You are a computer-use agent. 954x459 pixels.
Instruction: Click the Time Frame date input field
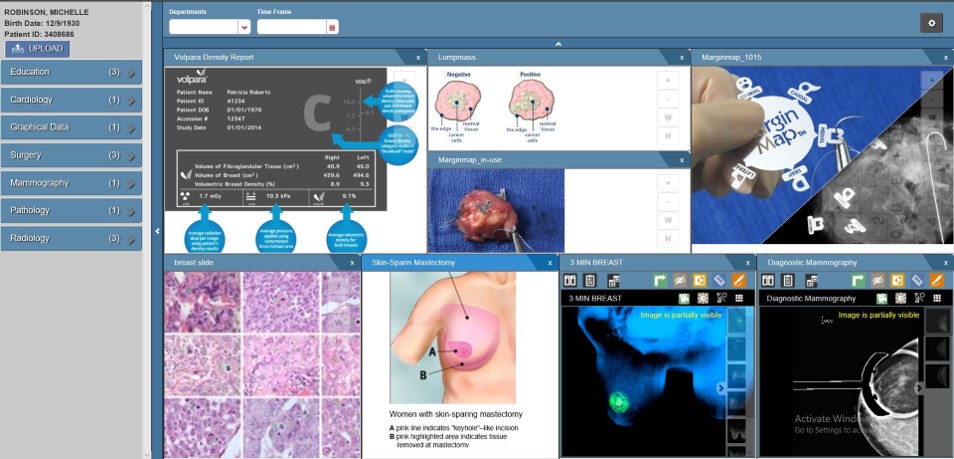(292, 27)
